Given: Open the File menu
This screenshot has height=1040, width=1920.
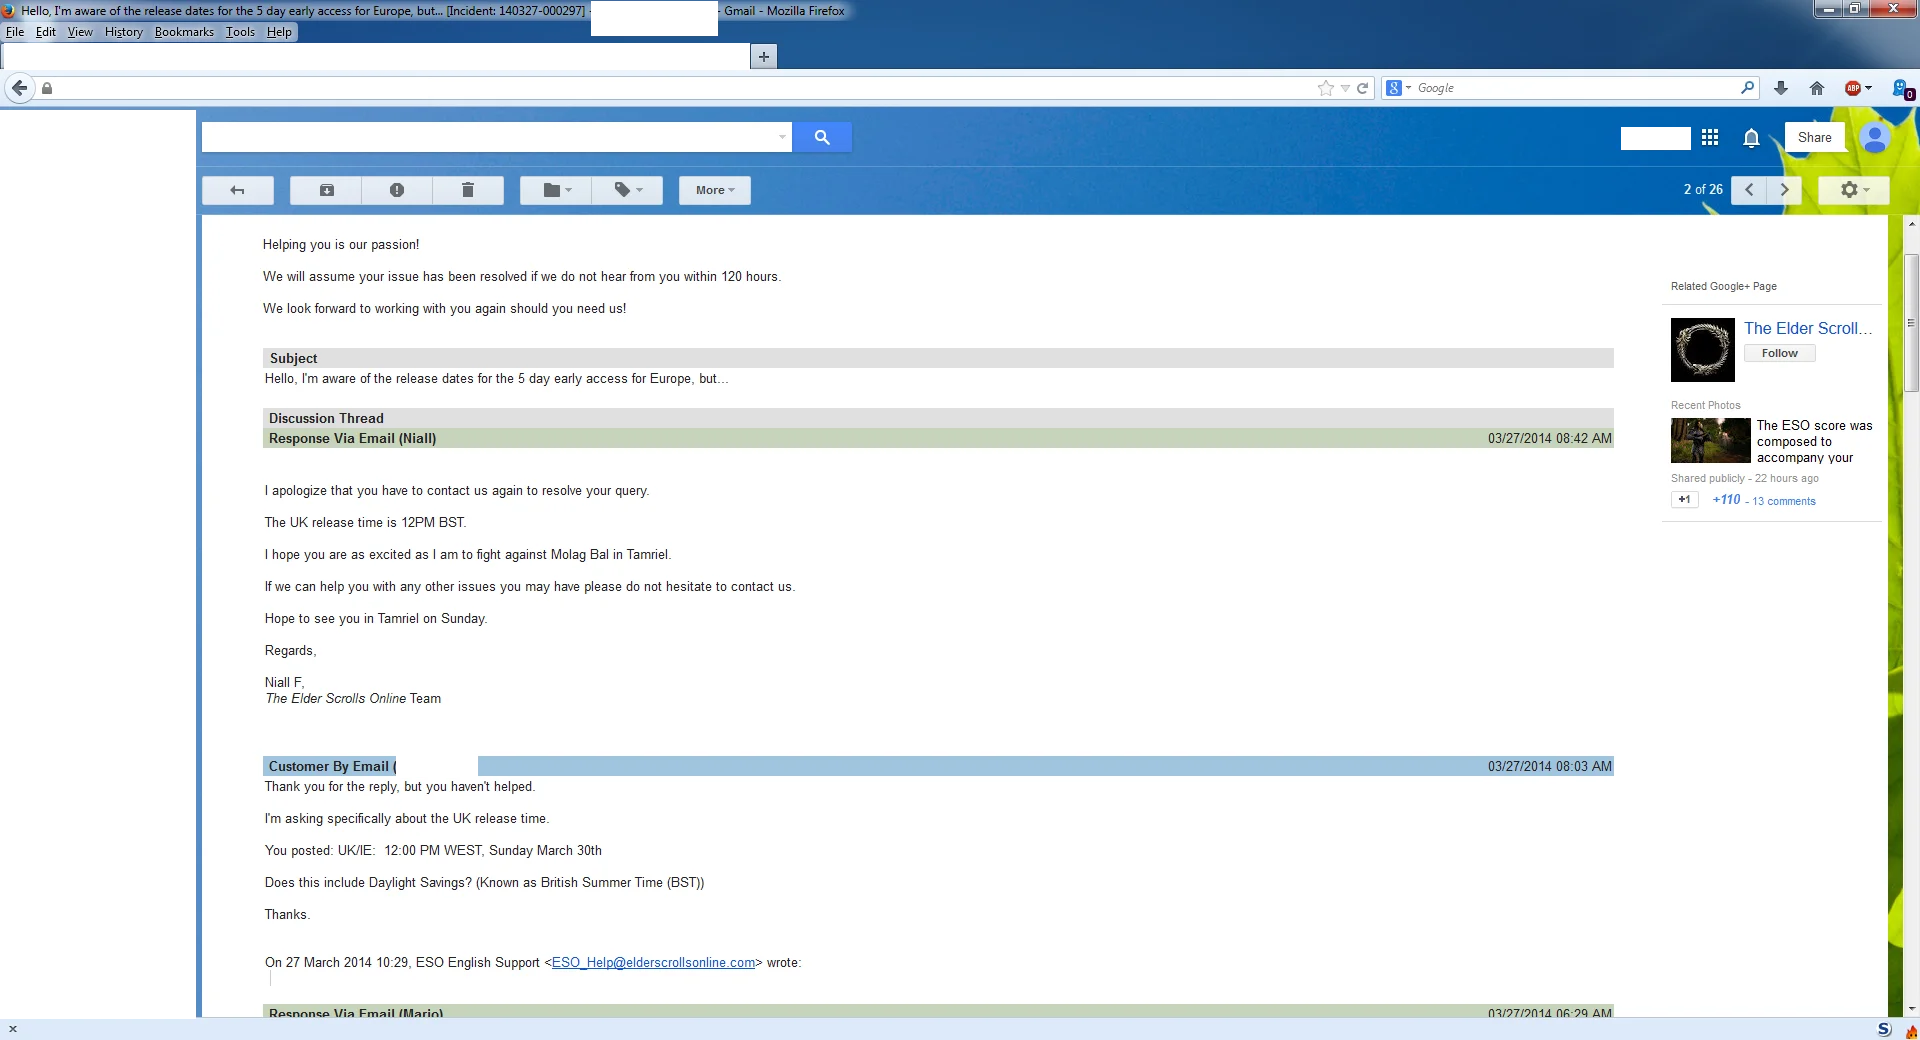Looking at the screenshot, I should coord(15,32).
